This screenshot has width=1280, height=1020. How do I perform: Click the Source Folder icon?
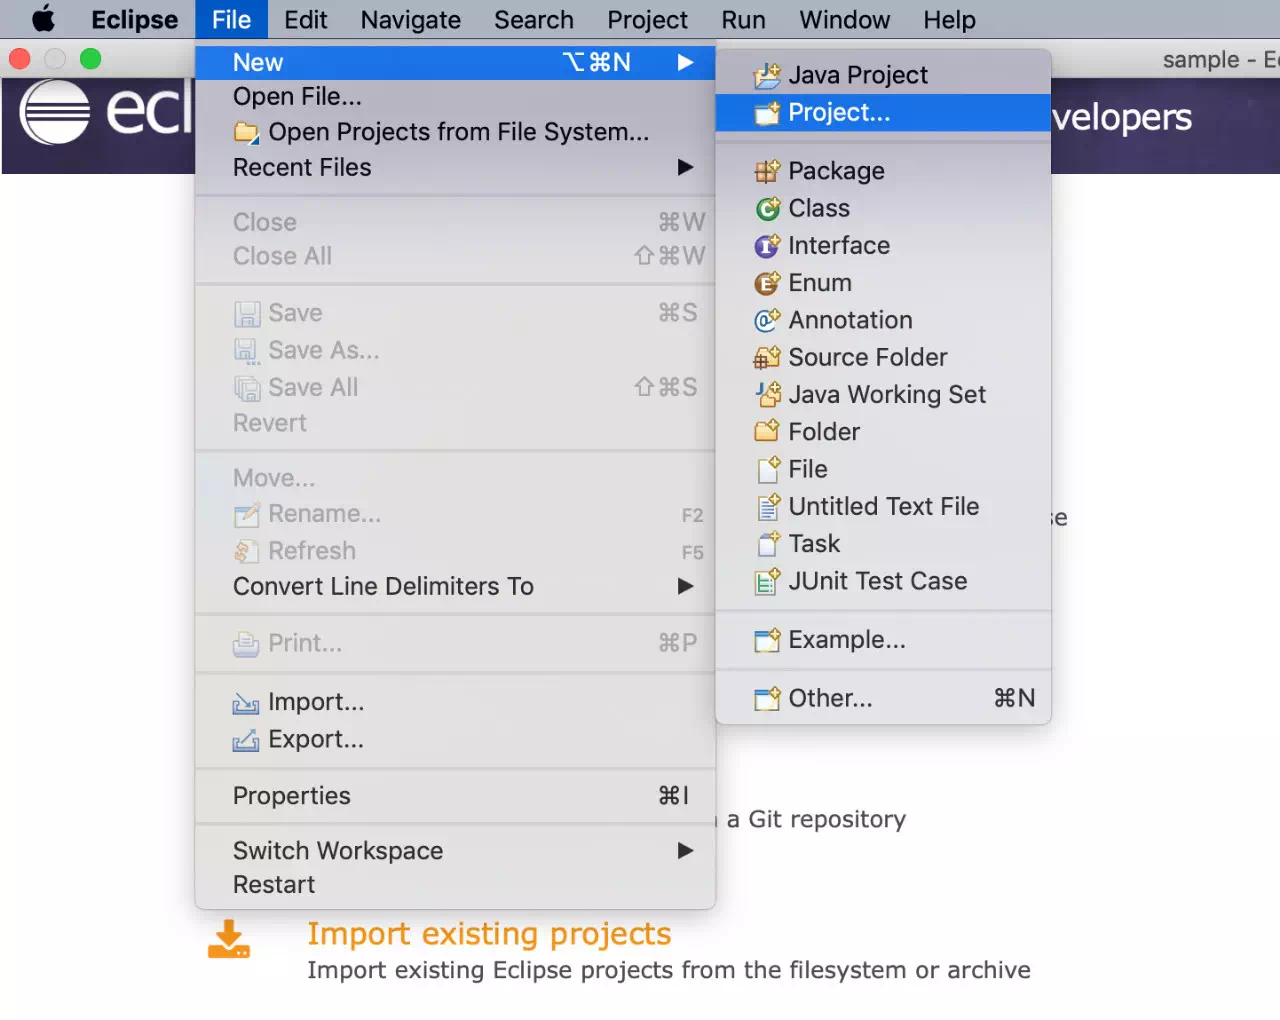[767, 357]
